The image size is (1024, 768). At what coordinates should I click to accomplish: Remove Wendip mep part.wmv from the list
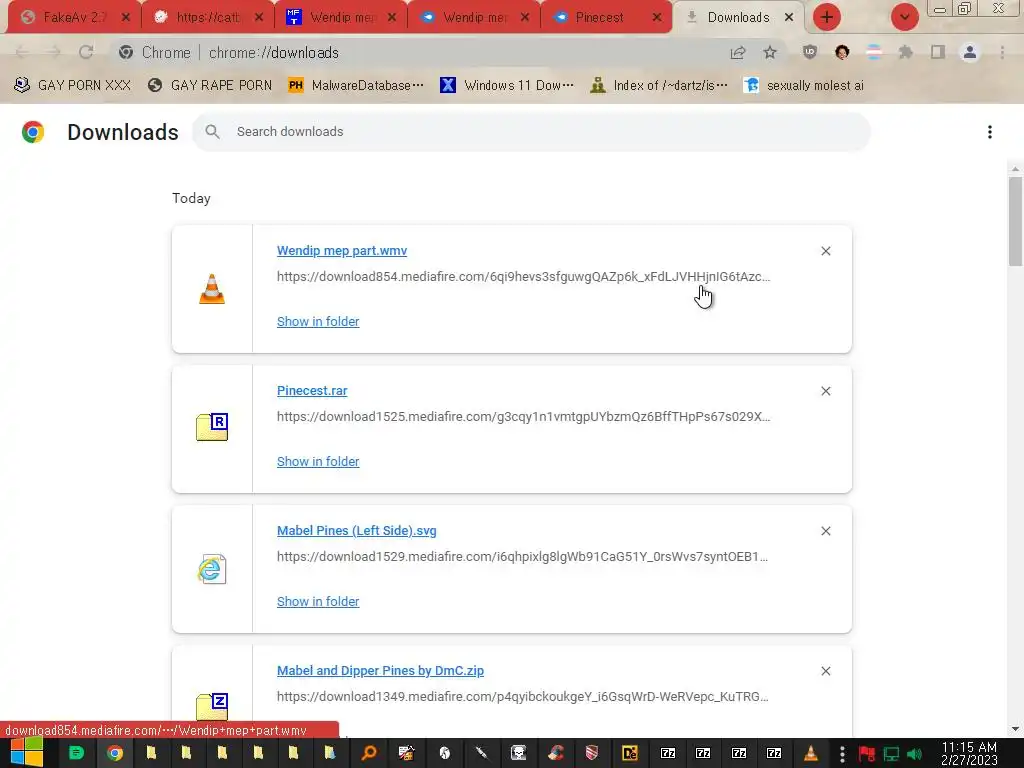(x=825, y=251)
